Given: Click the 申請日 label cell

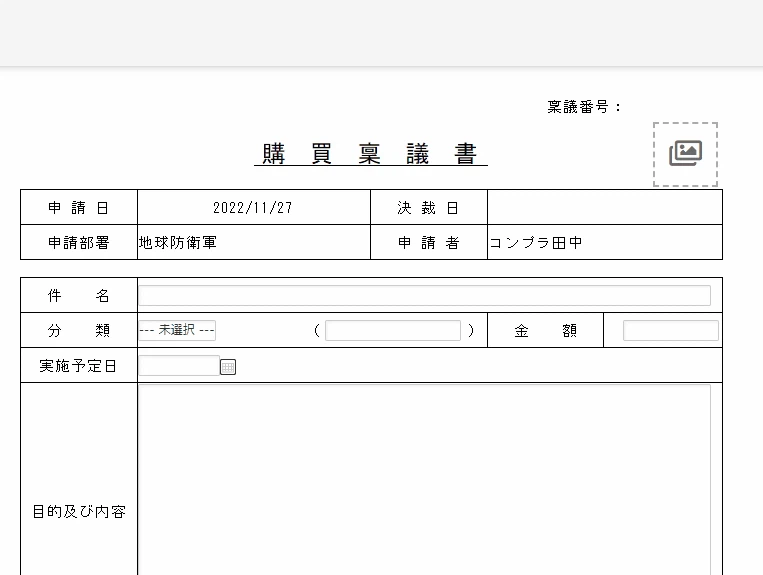Looking at the screenshot, I should click(x=79, y=207).
